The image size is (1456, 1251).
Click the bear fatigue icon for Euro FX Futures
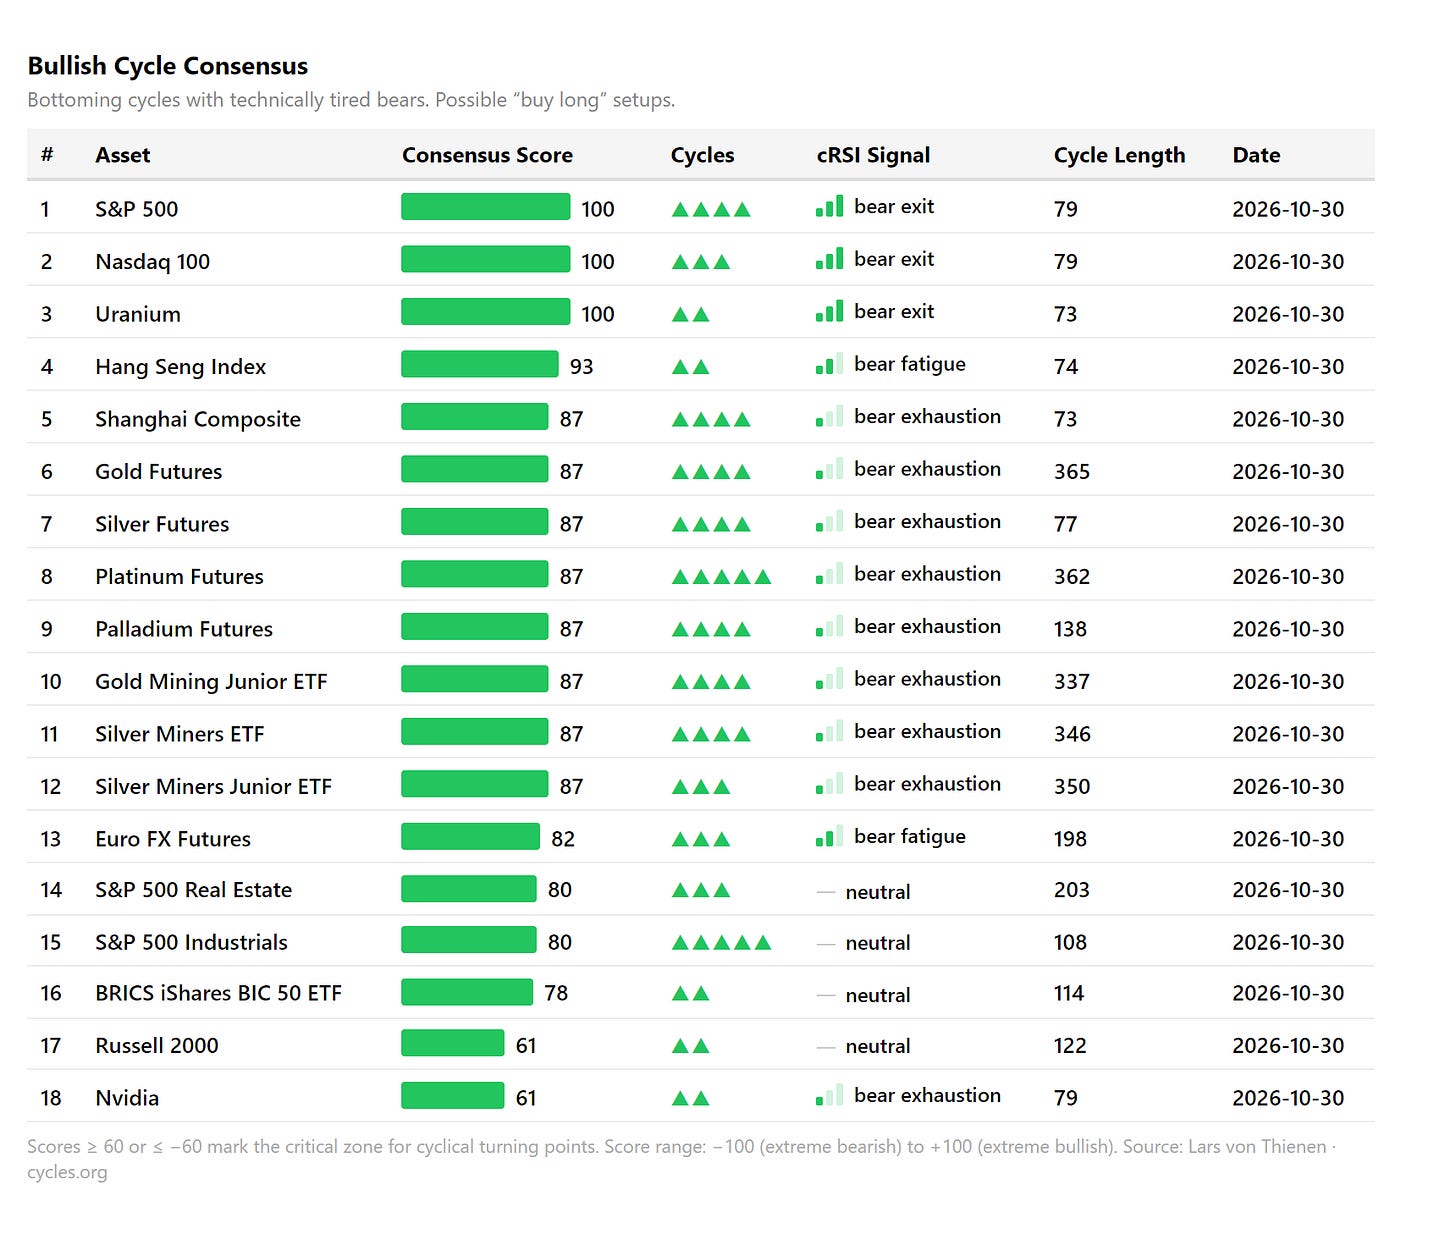click(x=829, y=836)
